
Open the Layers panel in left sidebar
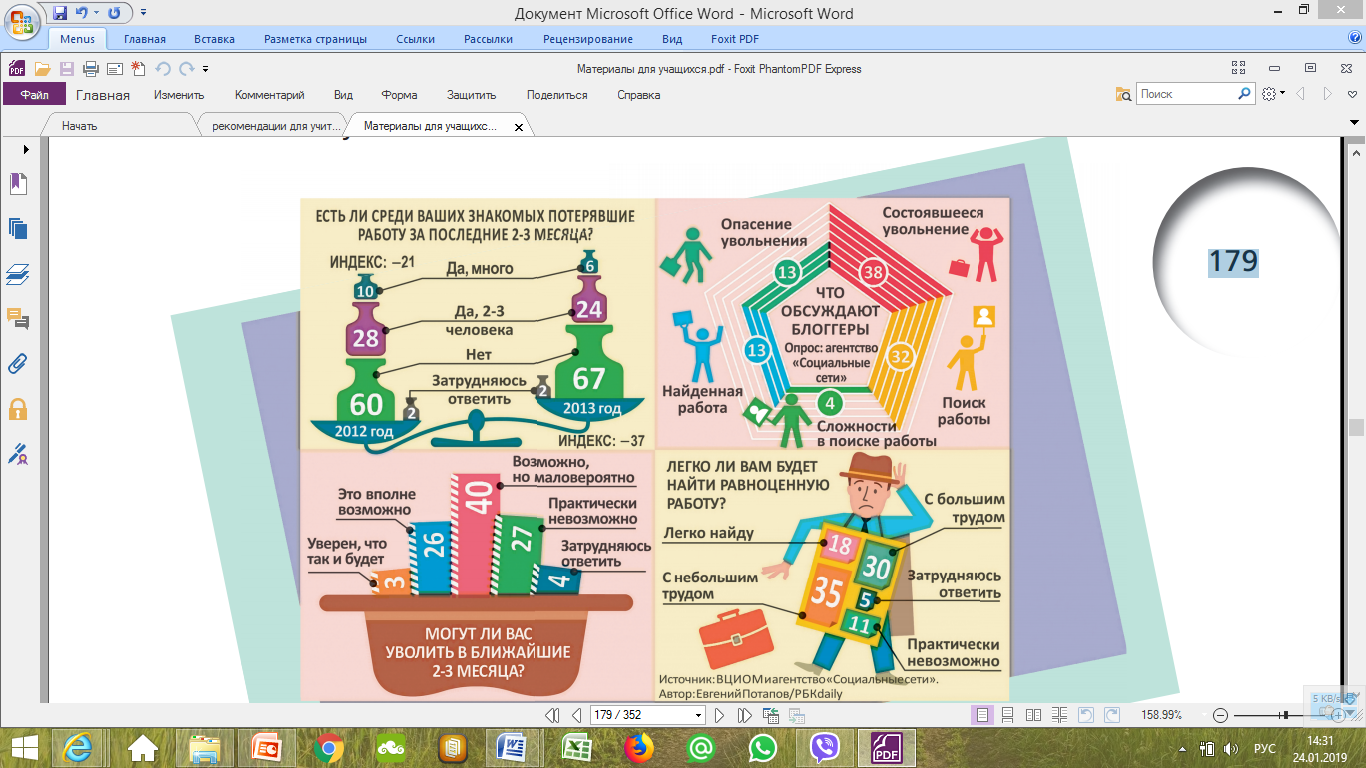pos(18,273)
